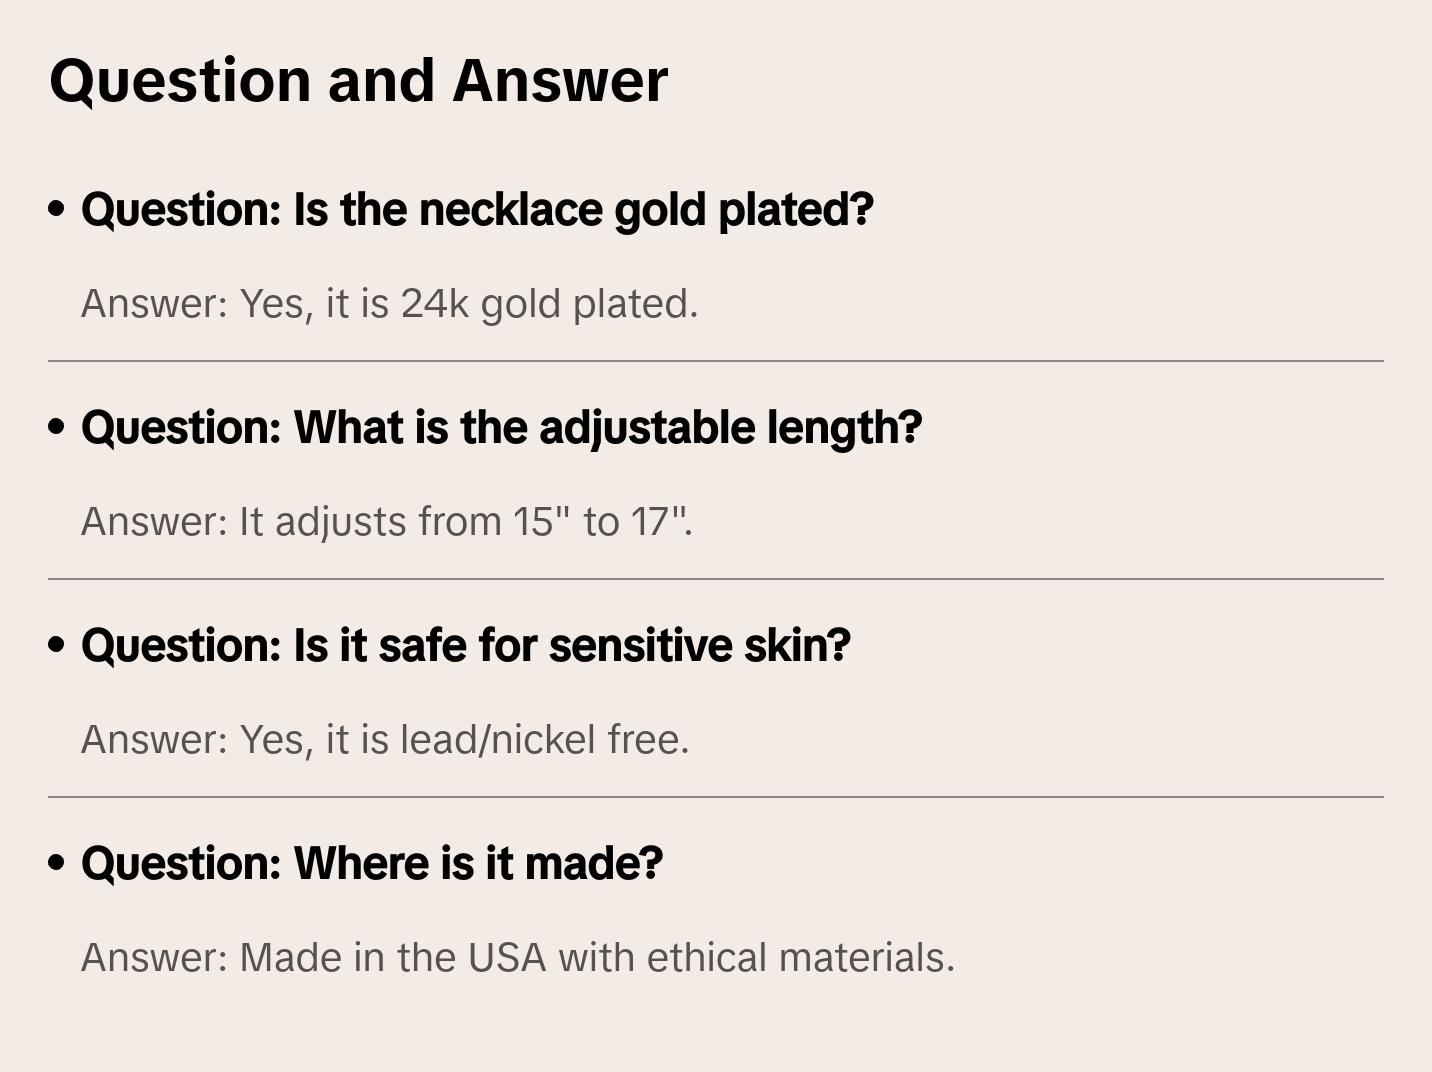Click the bullet beside "Where is it made?"

click(57, 863)
